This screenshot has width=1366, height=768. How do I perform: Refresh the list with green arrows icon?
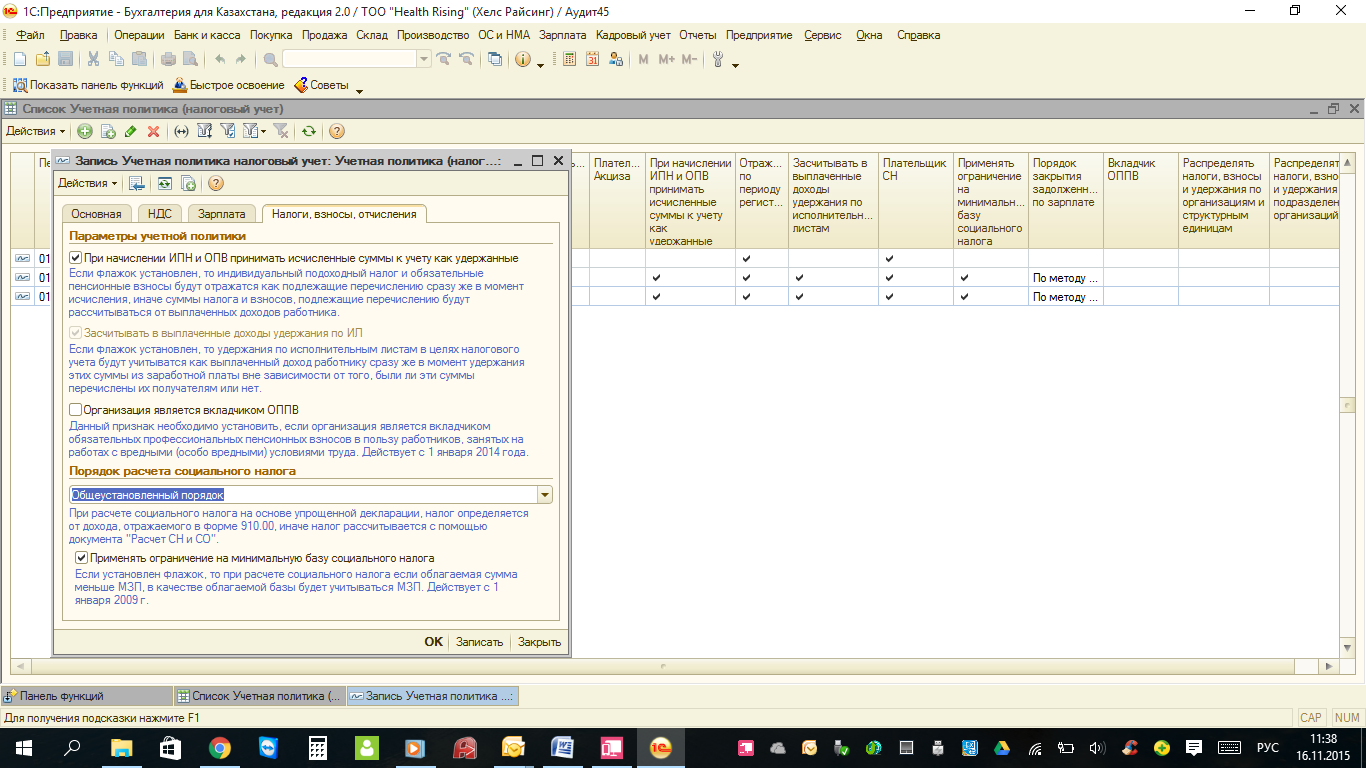[309, 131]
